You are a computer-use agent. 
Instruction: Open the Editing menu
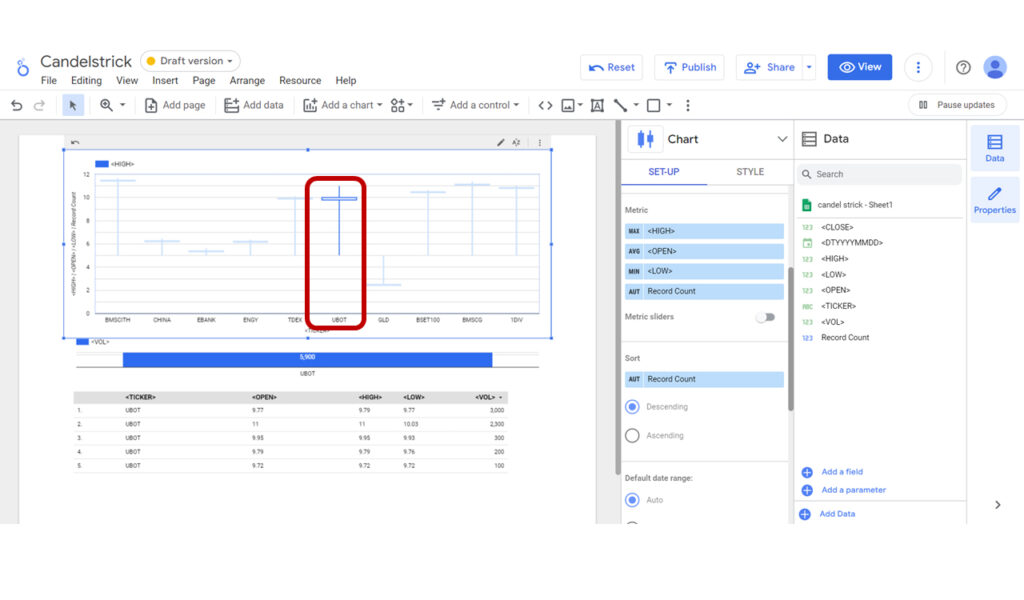click(86, 80)
